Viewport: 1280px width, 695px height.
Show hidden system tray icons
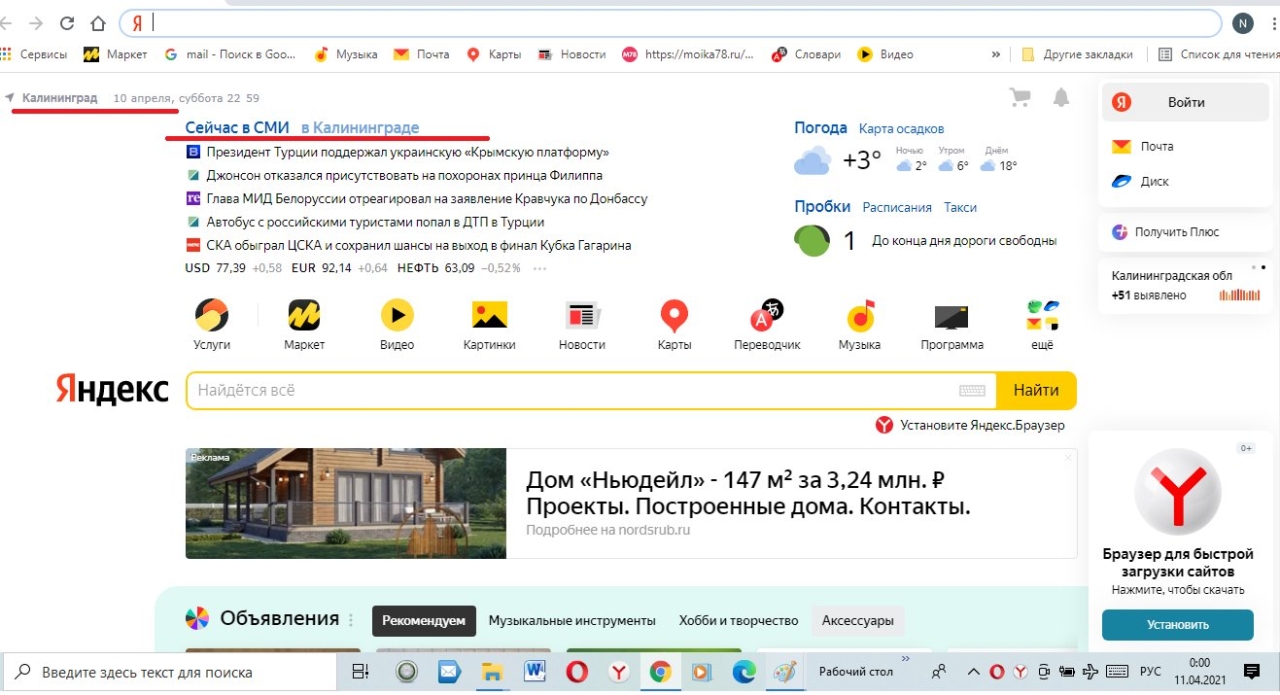point(973,671)
